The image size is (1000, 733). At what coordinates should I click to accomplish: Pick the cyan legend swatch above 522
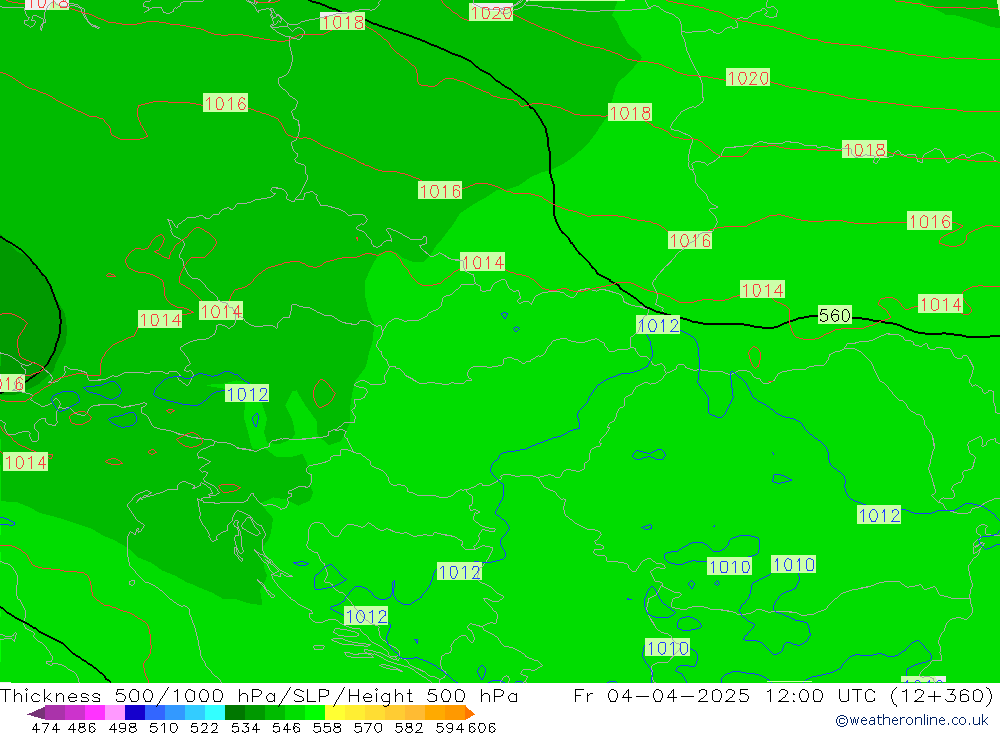click(215, 713)
